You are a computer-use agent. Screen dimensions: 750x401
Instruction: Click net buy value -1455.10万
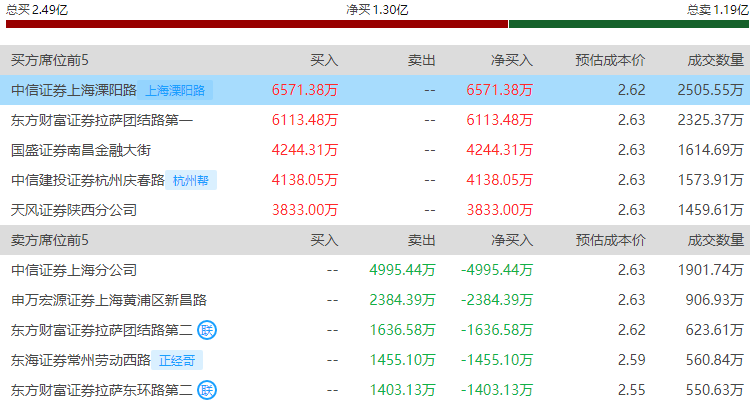497,360
